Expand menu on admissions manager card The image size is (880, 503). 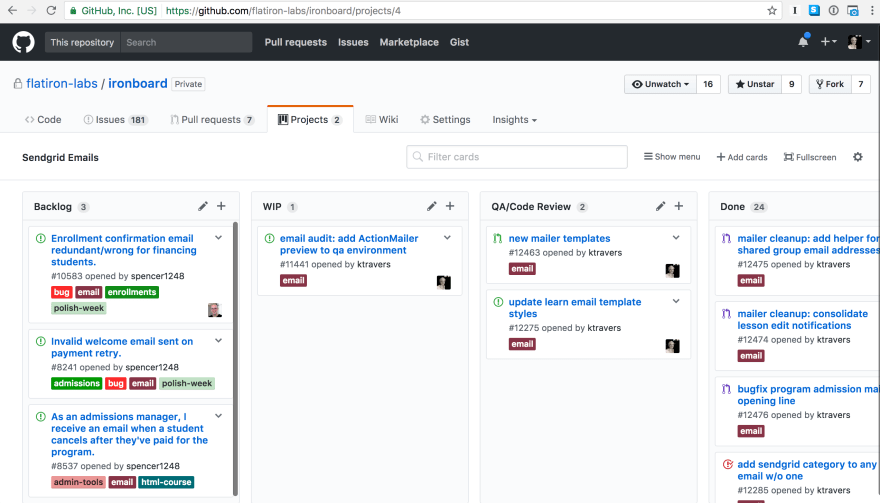click(x=218, y=416)
